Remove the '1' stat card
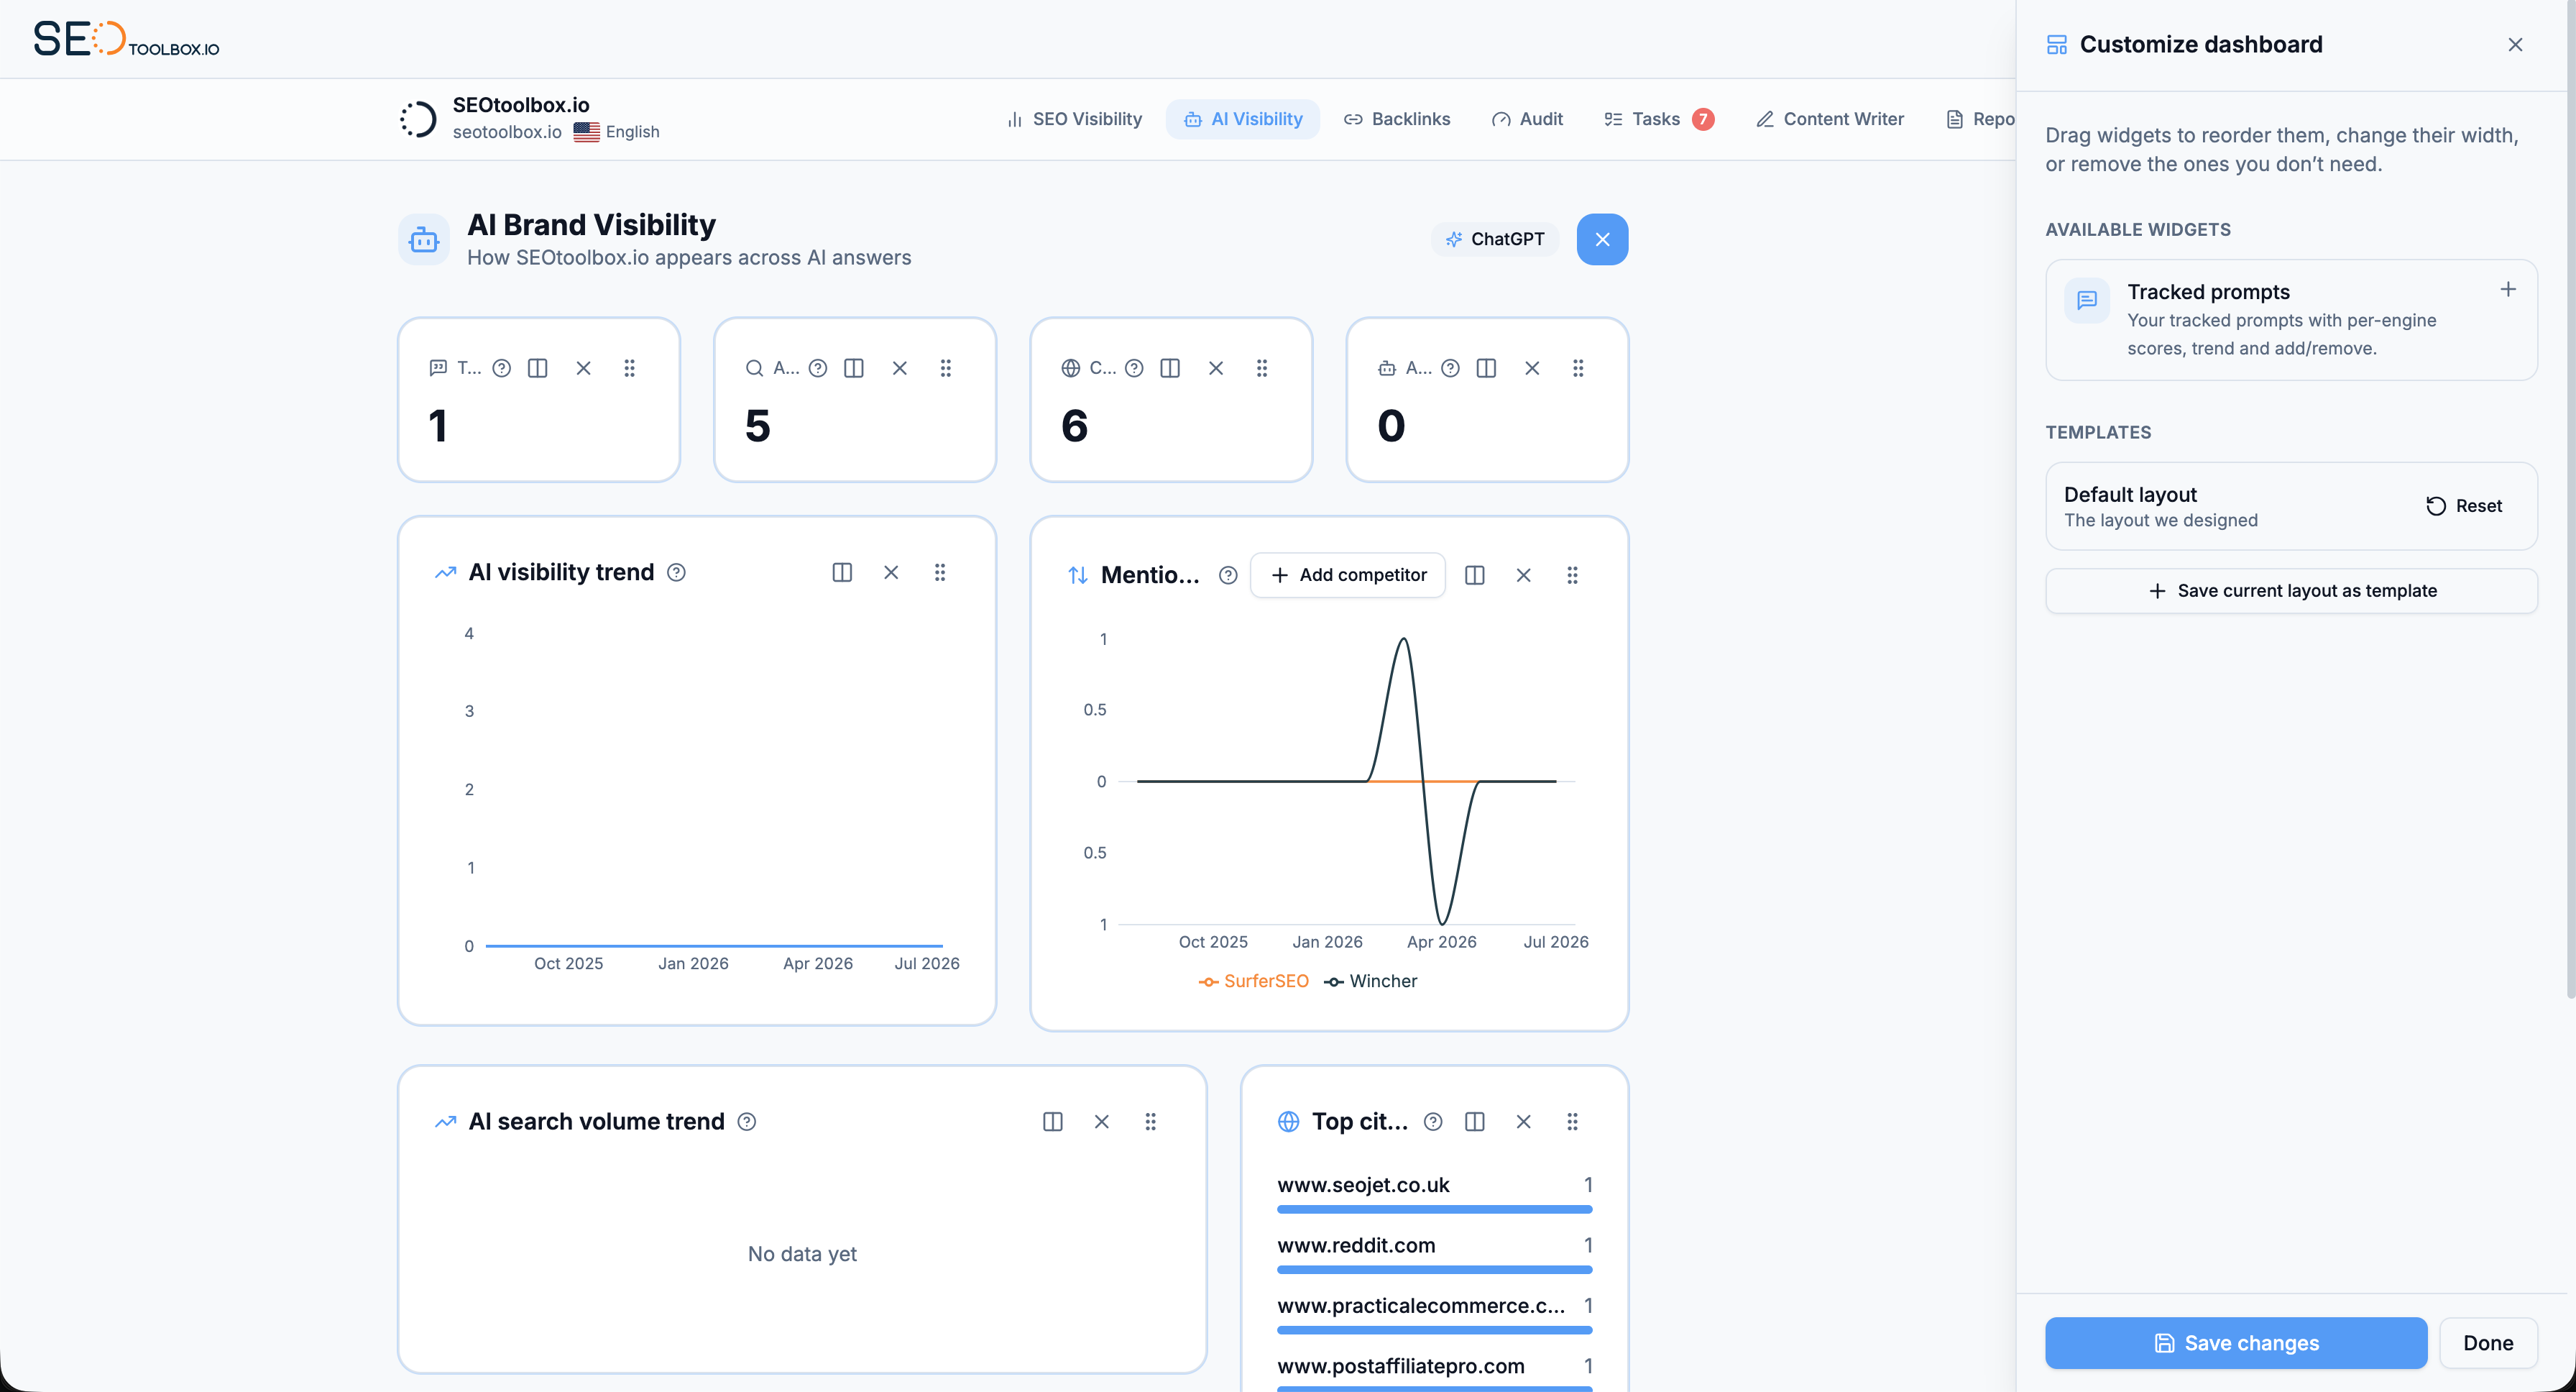The image size is (2576, 1392). pos(584,368)
